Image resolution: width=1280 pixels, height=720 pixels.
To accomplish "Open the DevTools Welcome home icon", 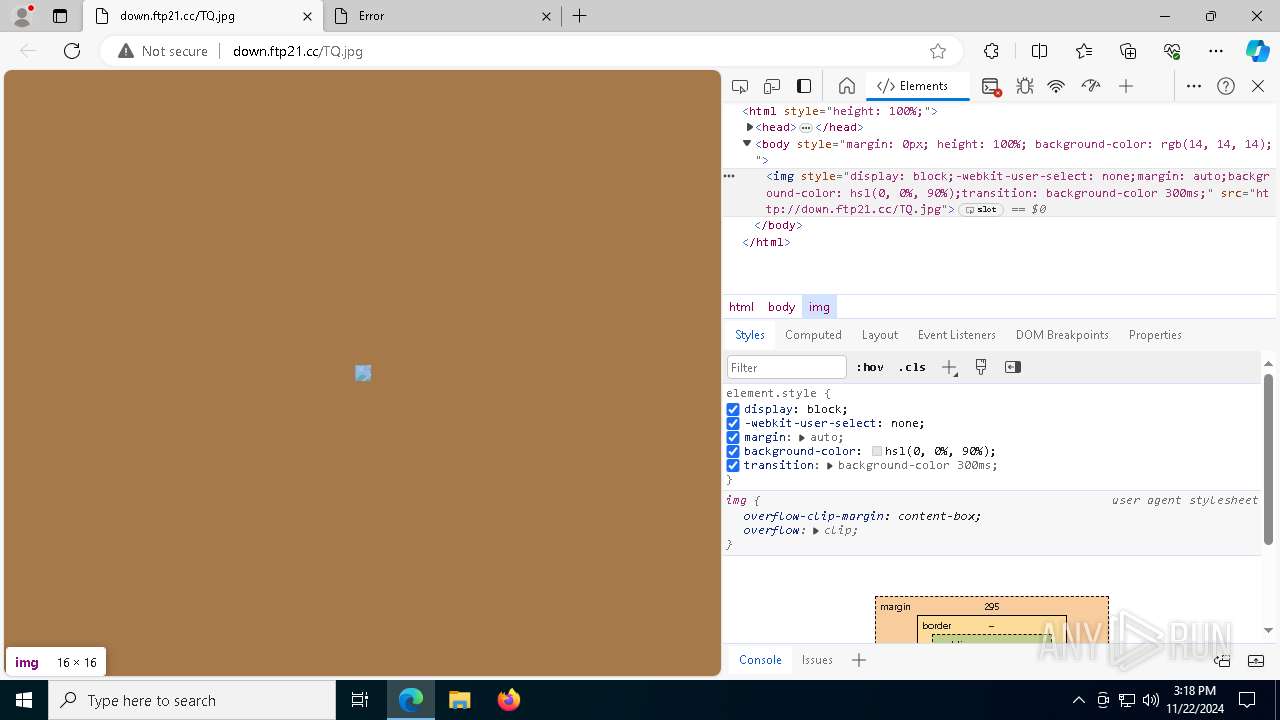I will (x=846, y=86).
